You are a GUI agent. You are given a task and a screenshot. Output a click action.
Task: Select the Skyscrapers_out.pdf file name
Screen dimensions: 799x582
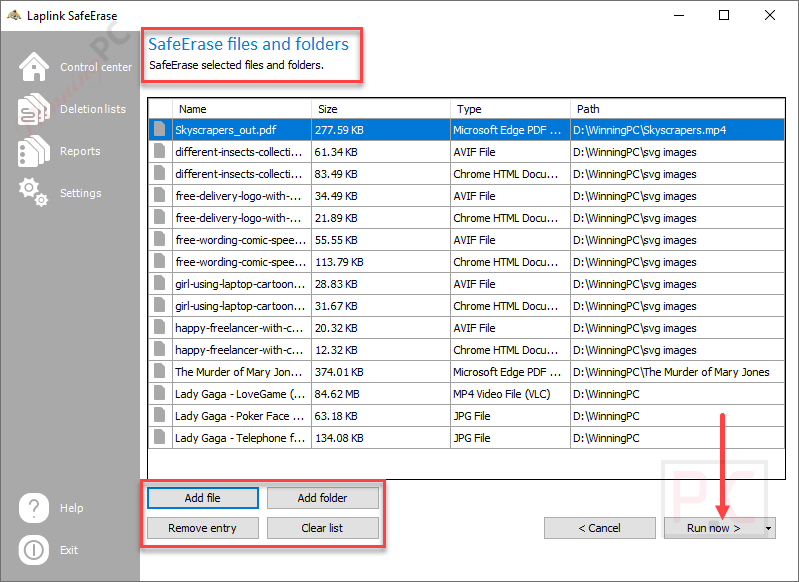pyautogui.click(x=226, y=130)
